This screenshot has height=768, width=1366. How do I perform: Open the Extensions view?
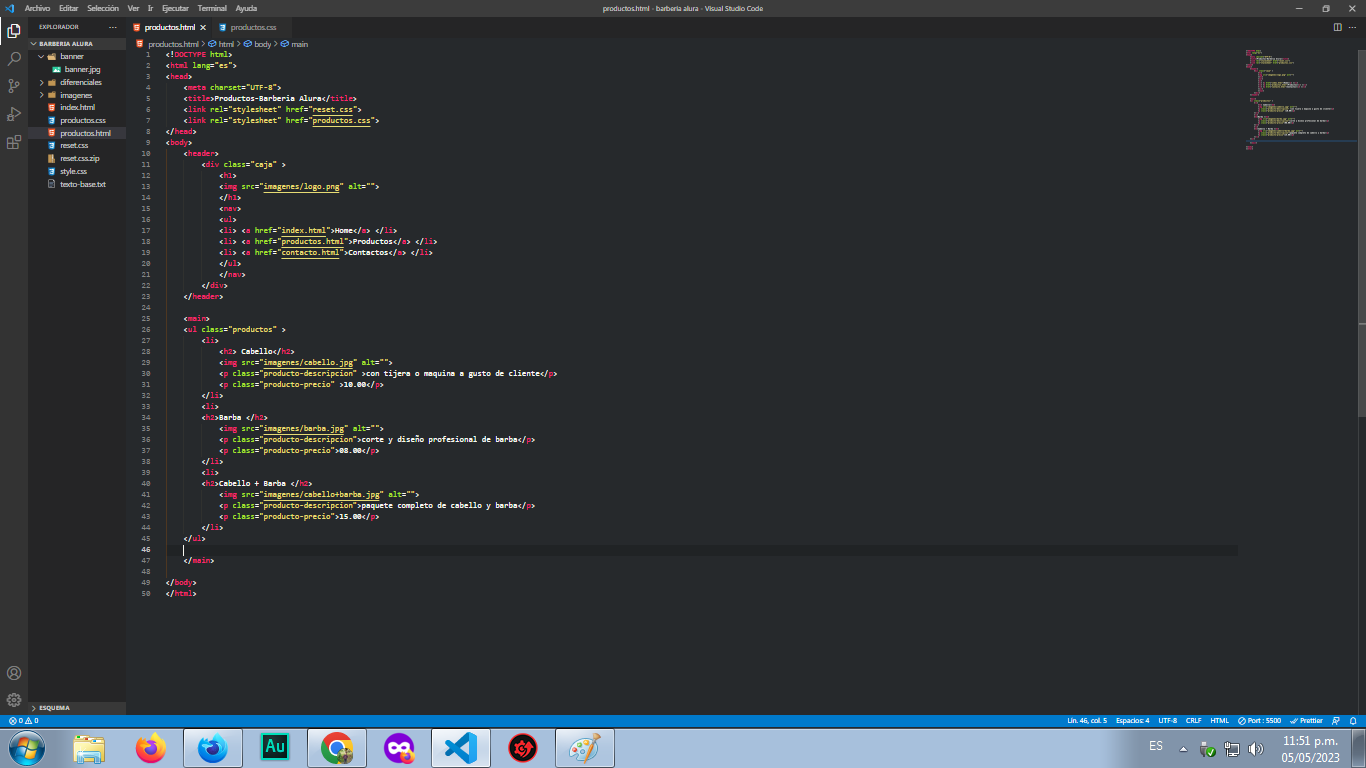[14, 142]
